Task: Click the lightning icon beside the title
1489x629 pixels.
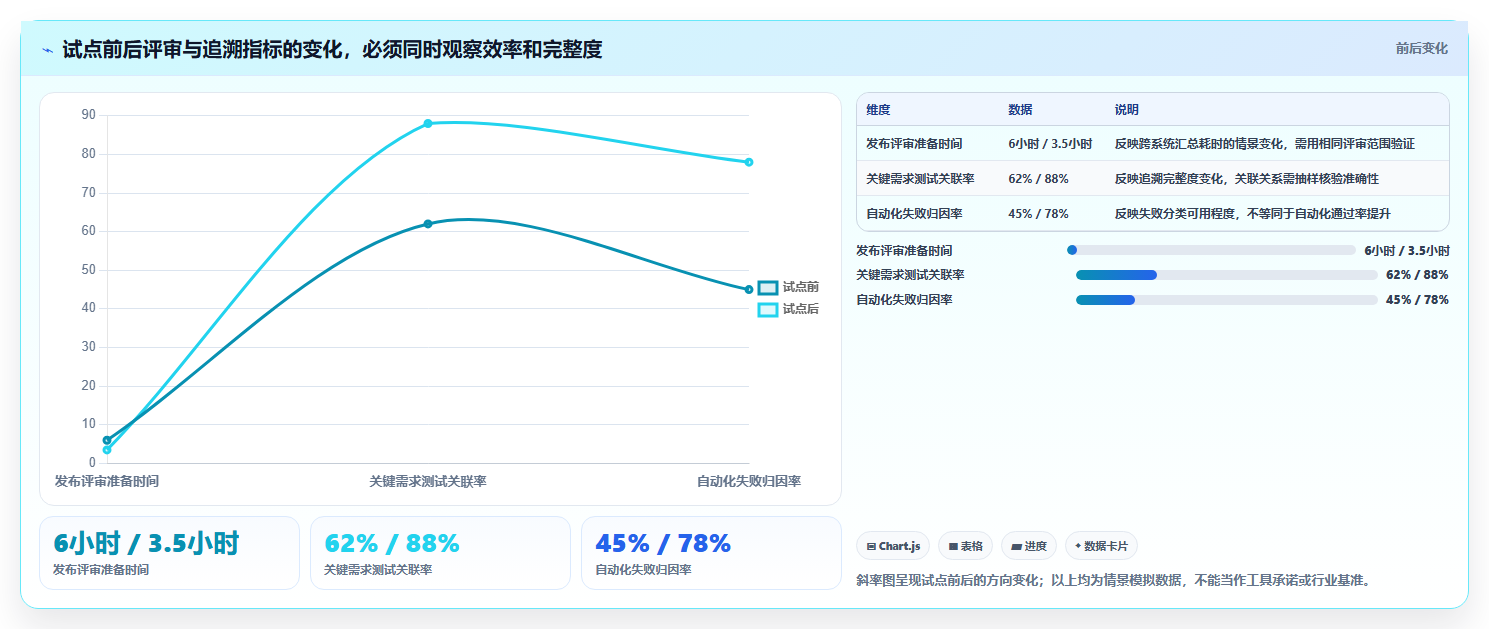Action: point(47,49)
